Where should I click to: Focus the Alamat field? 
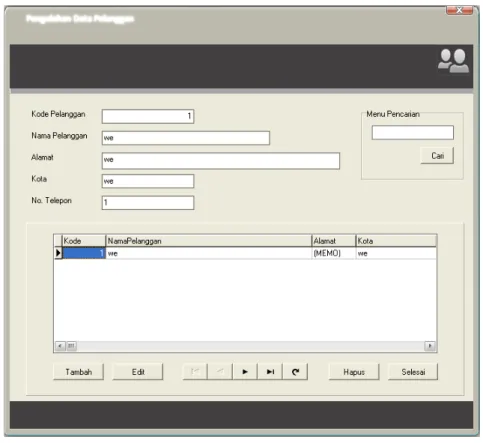[x=221, y=161]
